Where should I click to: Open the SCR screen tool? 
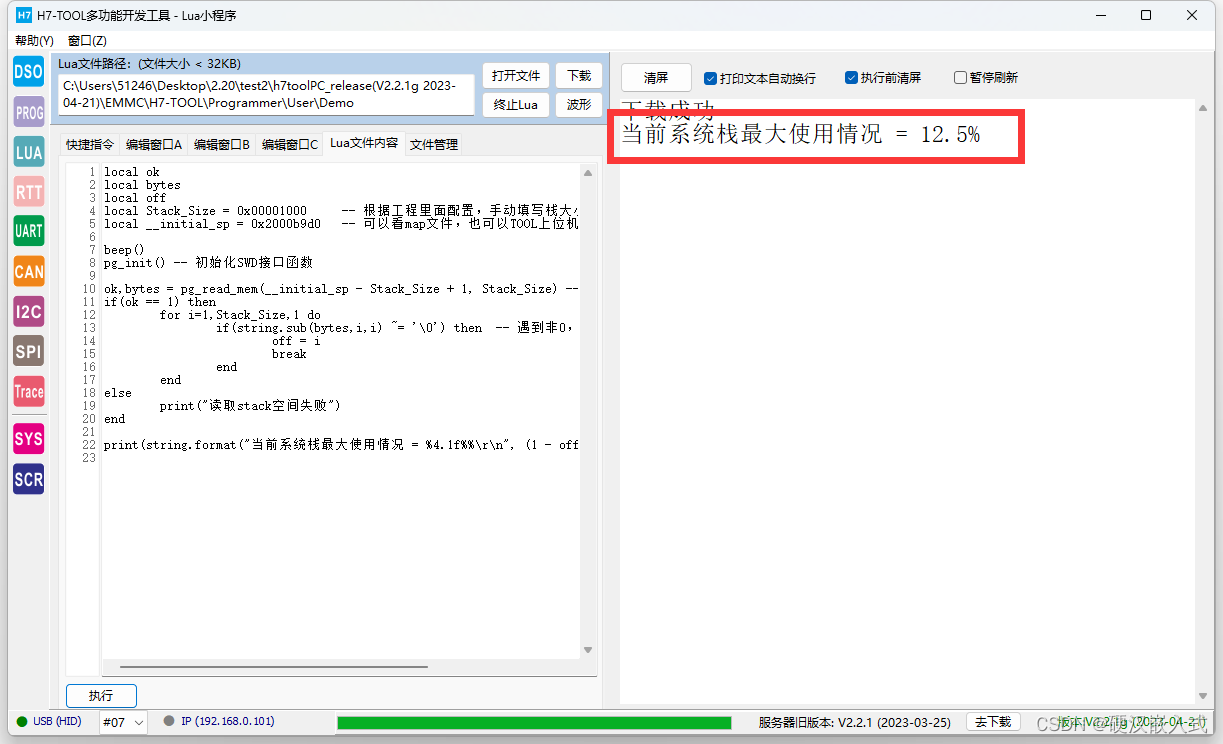click(29, 479)
